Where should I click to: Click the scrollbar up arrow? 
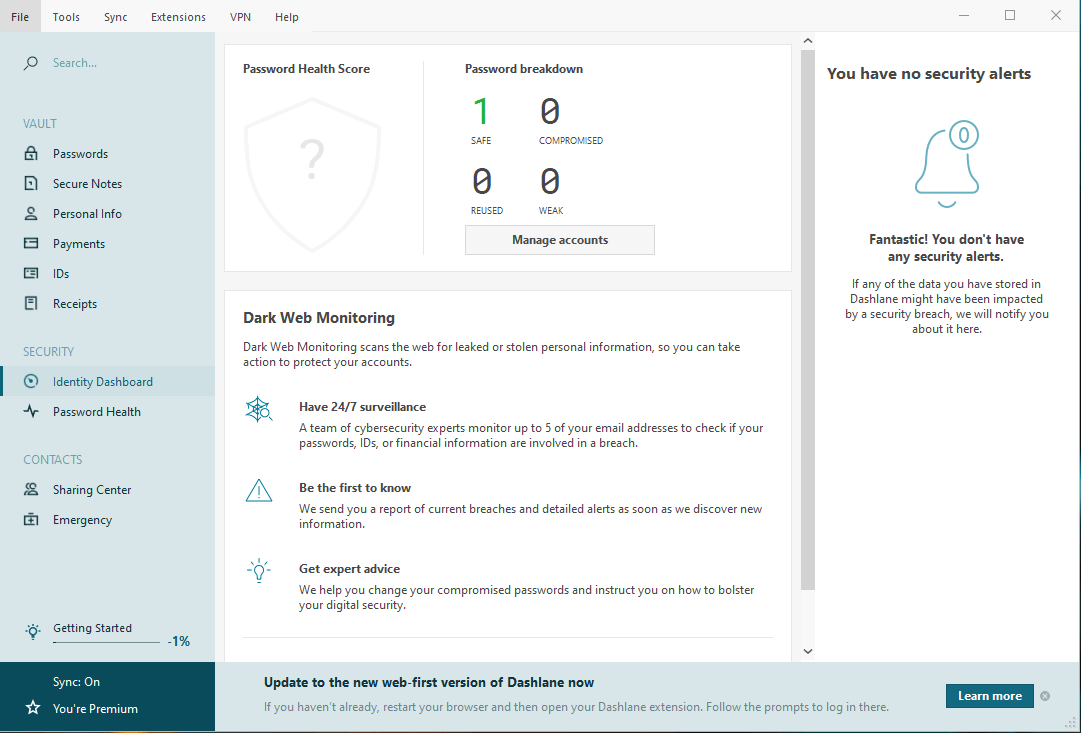tap(808, 41)
